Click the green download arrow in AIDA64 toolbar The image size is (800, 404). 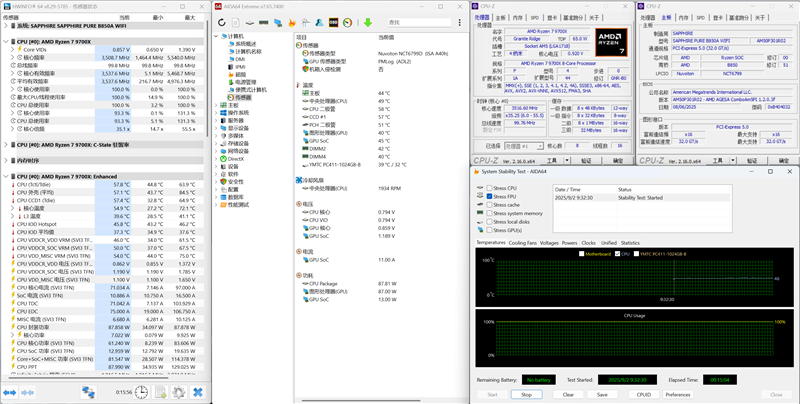(367, 22)
